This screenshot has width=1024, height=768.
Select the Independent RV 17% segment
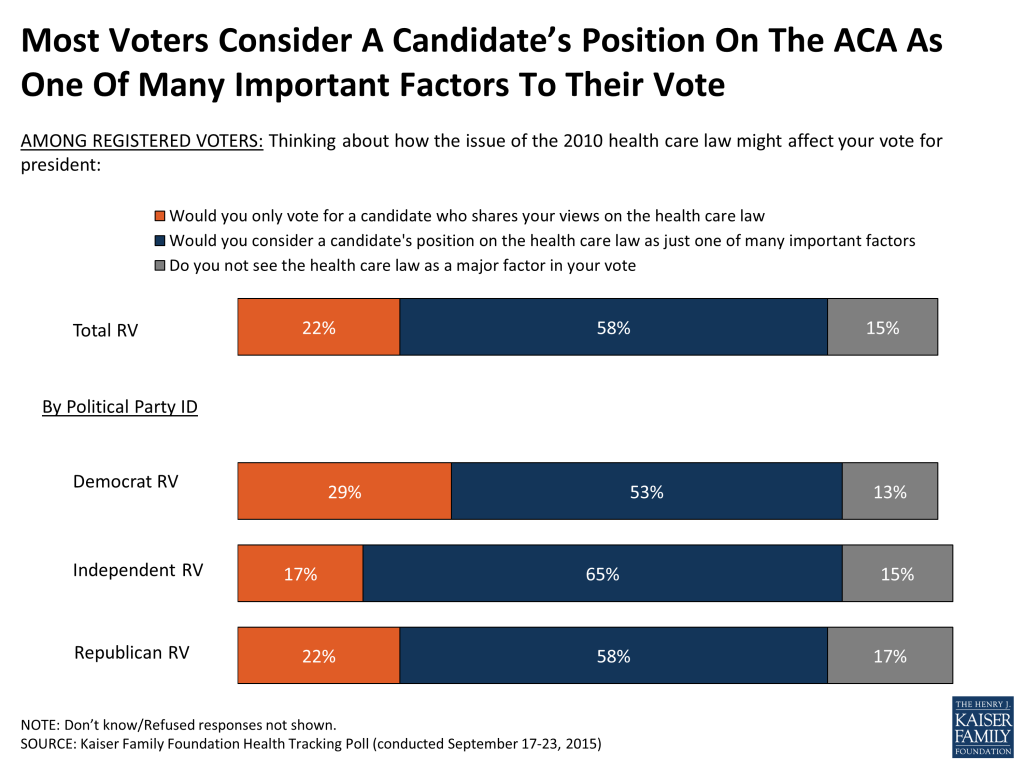[300, 573]
